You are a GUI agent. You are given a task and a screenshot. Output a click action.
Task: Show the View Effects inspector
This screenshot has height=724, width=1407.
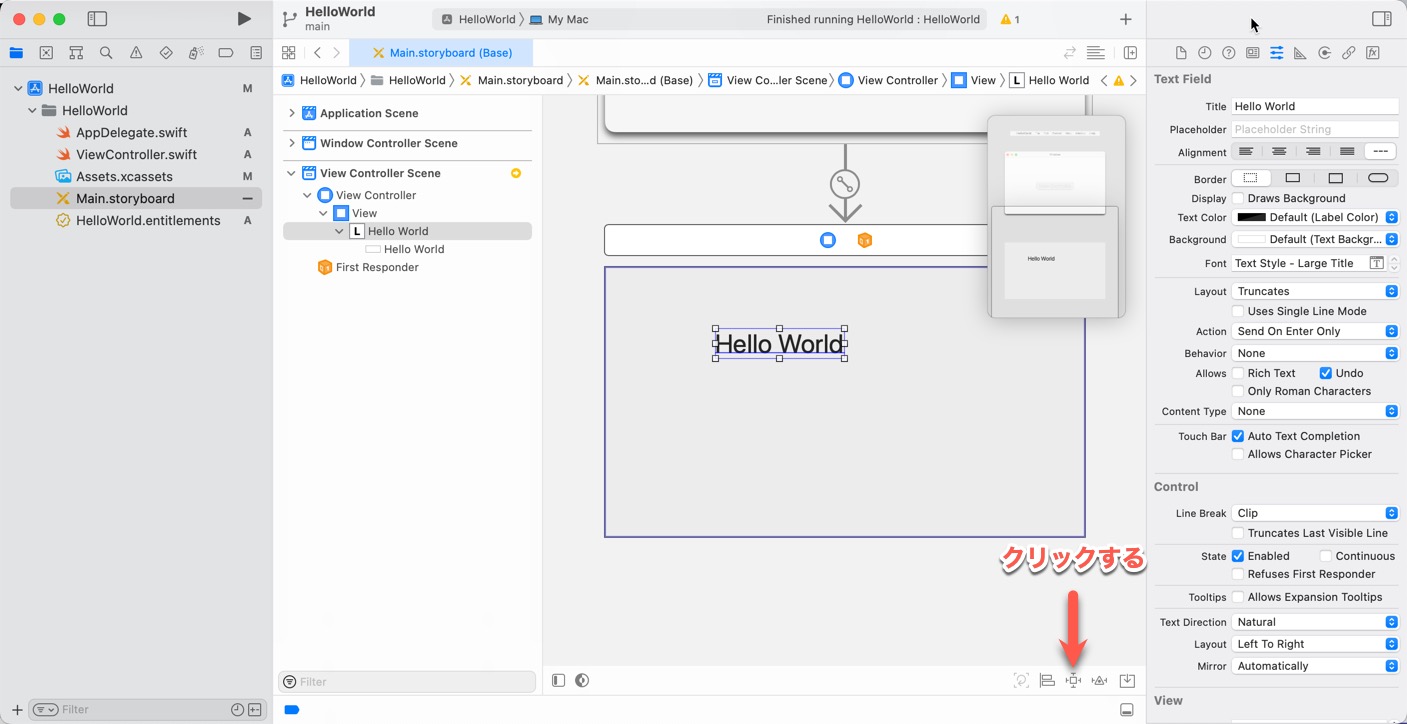(1373, 53)
